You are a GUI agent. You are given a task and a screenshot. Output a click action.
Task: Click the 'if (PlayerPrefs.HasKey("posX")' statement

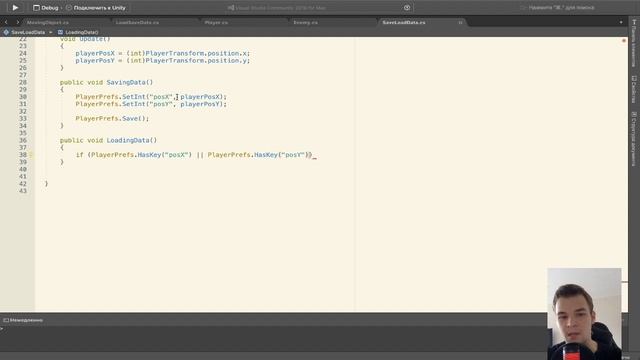194,155
